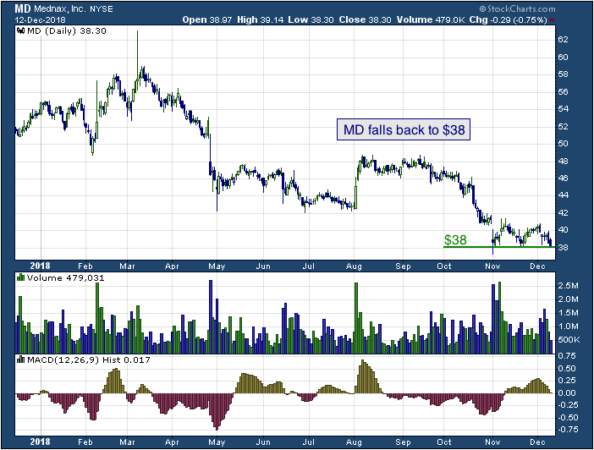
Task: Click the 500K volume axis label
Action: click(x=569, y=340)
